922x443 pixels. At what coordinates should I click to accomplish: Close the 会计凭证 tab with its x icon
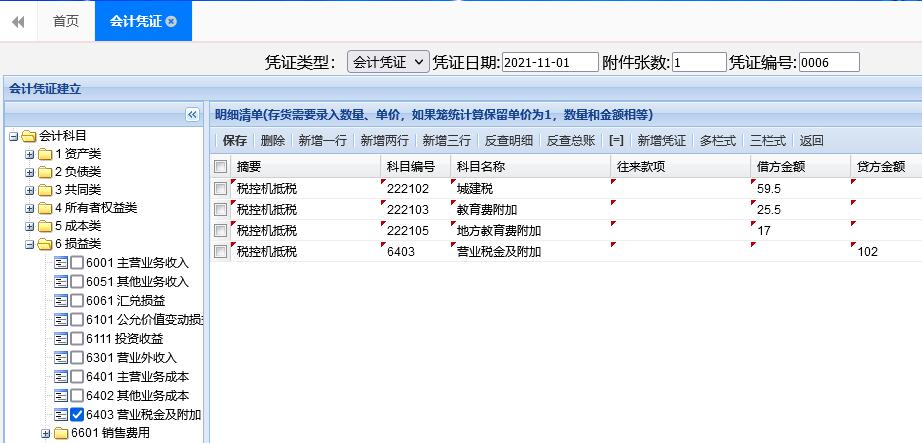[x=171, y=21]
